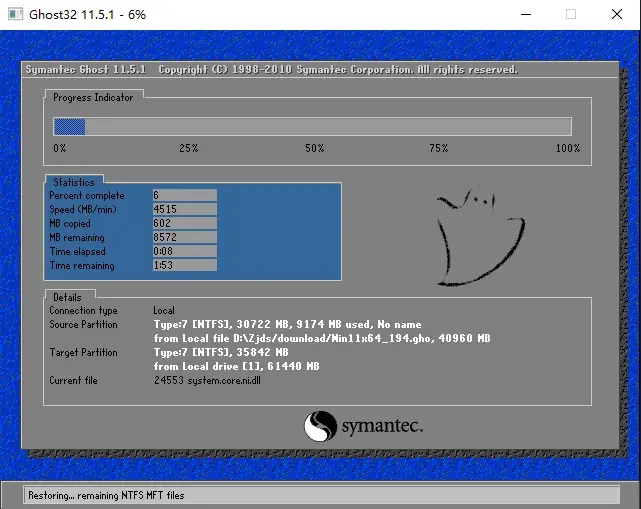Viewport: 641px width, 509px height.
Task: Click the system.core.ni.dll current file entry
Action: click(x=207, y=380)
